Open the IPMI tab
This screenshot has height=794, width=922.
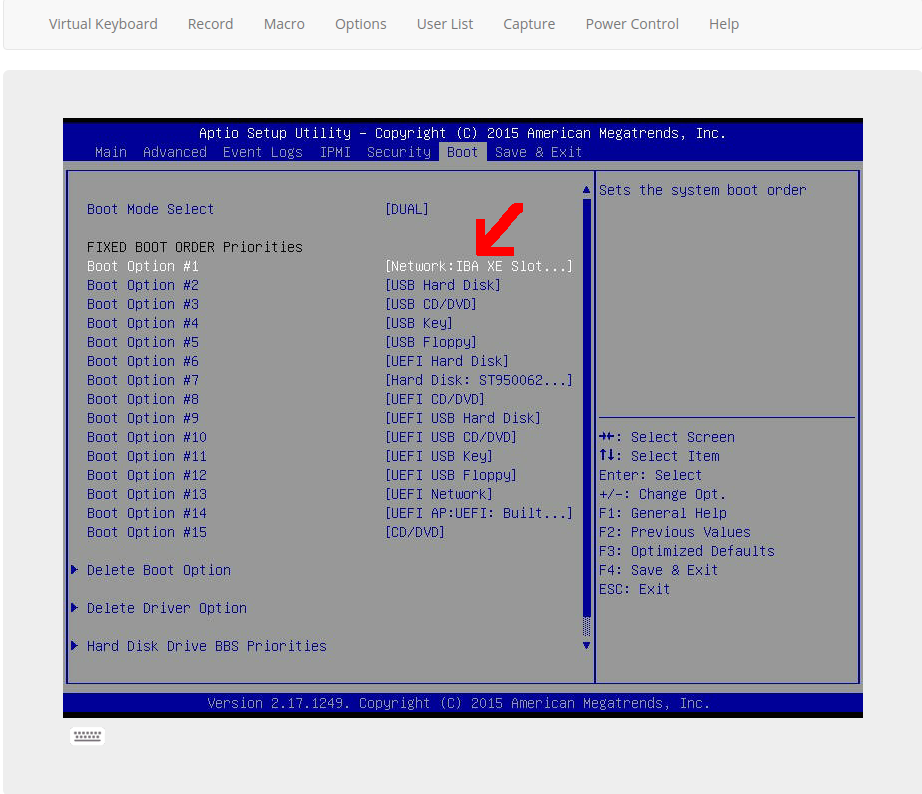tap(335, 152)
